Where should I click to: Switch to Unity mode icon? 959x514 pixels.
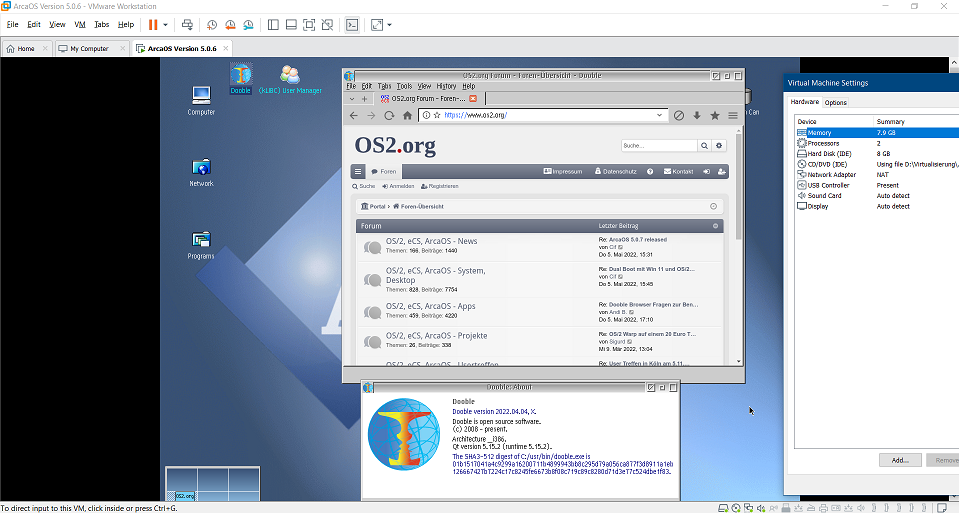pyautogui.click(x=328, y=24)
